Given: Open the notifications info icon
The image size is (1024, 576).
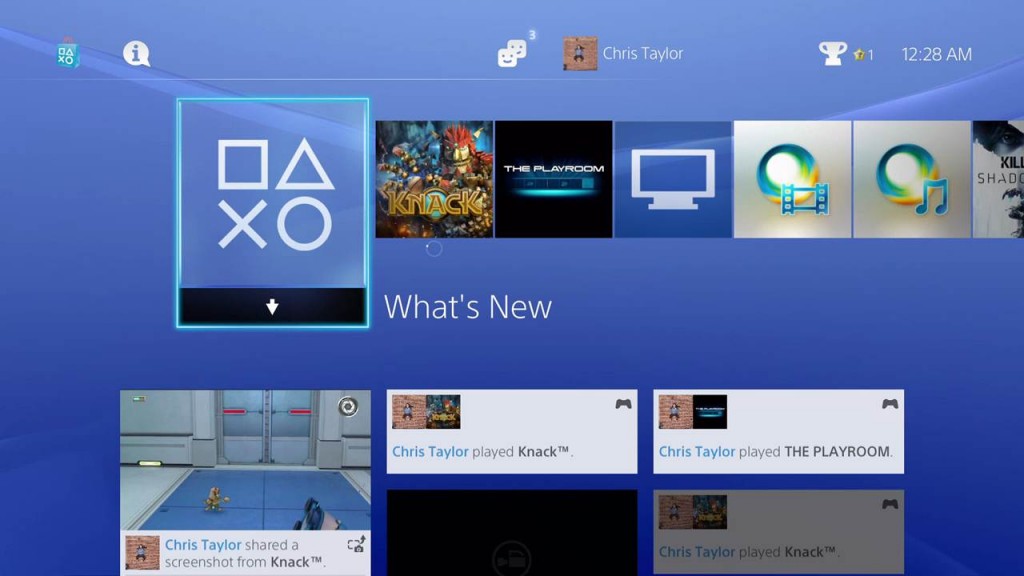Looking at the screenshot, I should pos(137,54).
